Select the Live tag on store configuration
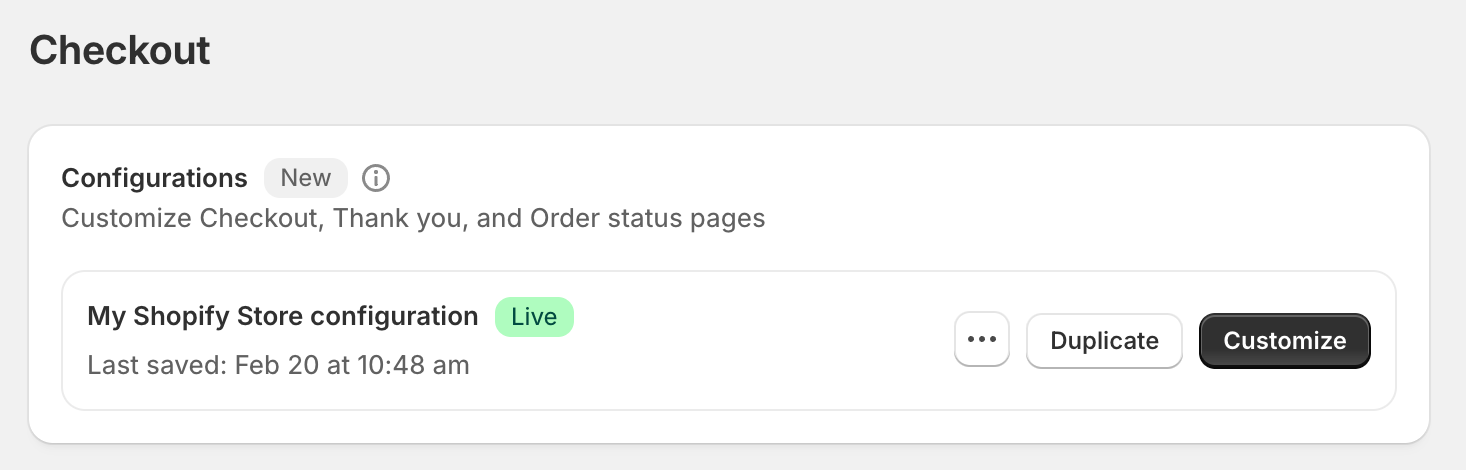The image size is (1466, 470). (534, 317)
